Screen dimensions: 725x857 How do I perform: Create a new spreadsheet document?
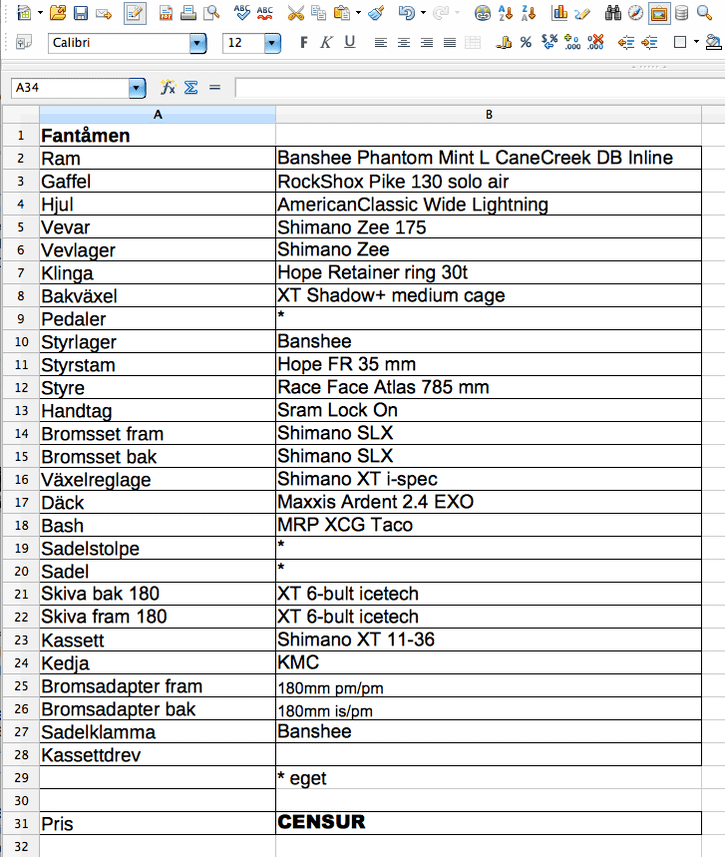point(24,13)
